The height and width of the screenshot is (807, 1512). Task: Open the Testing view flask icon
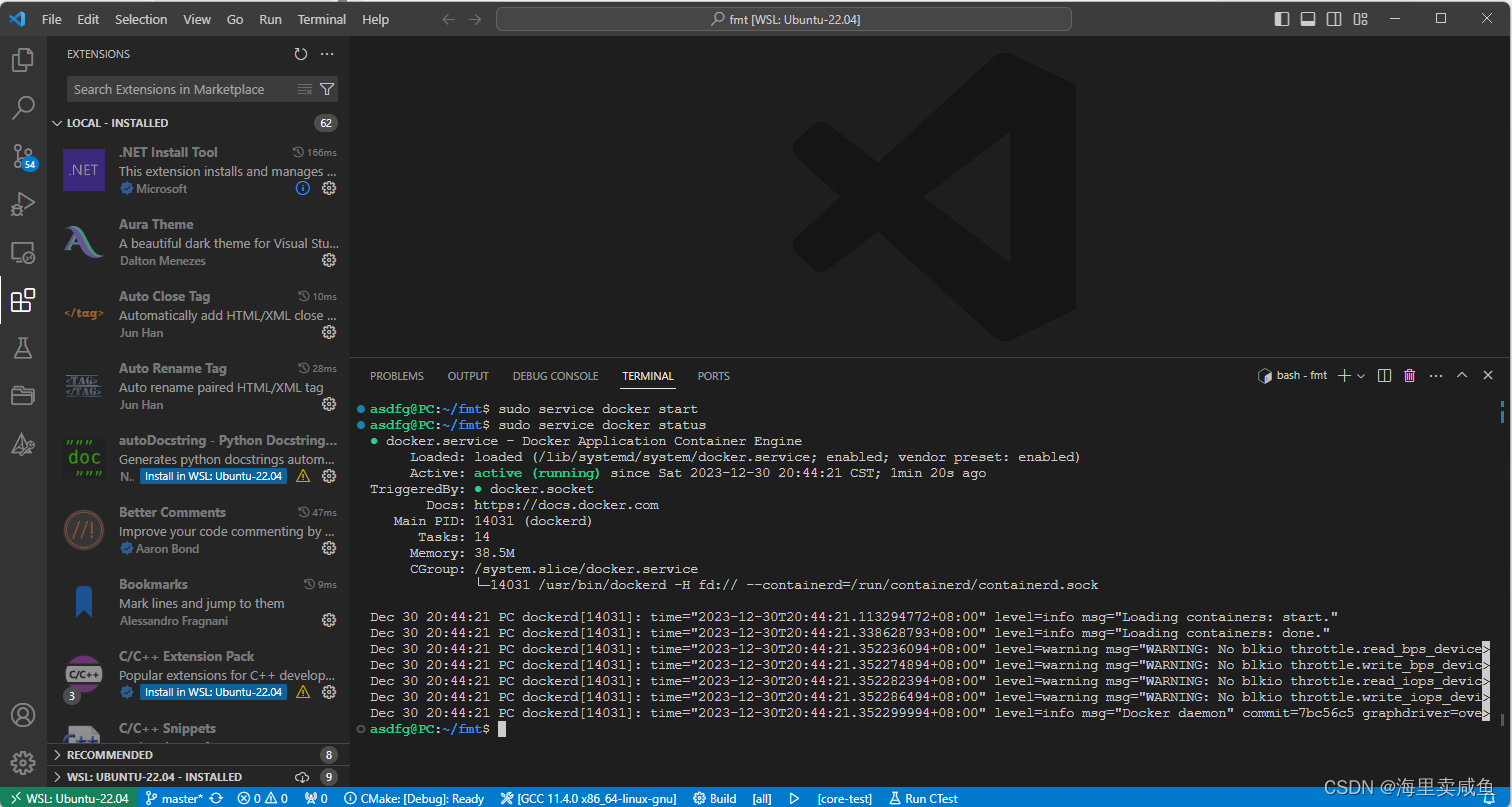click(23, 347)
